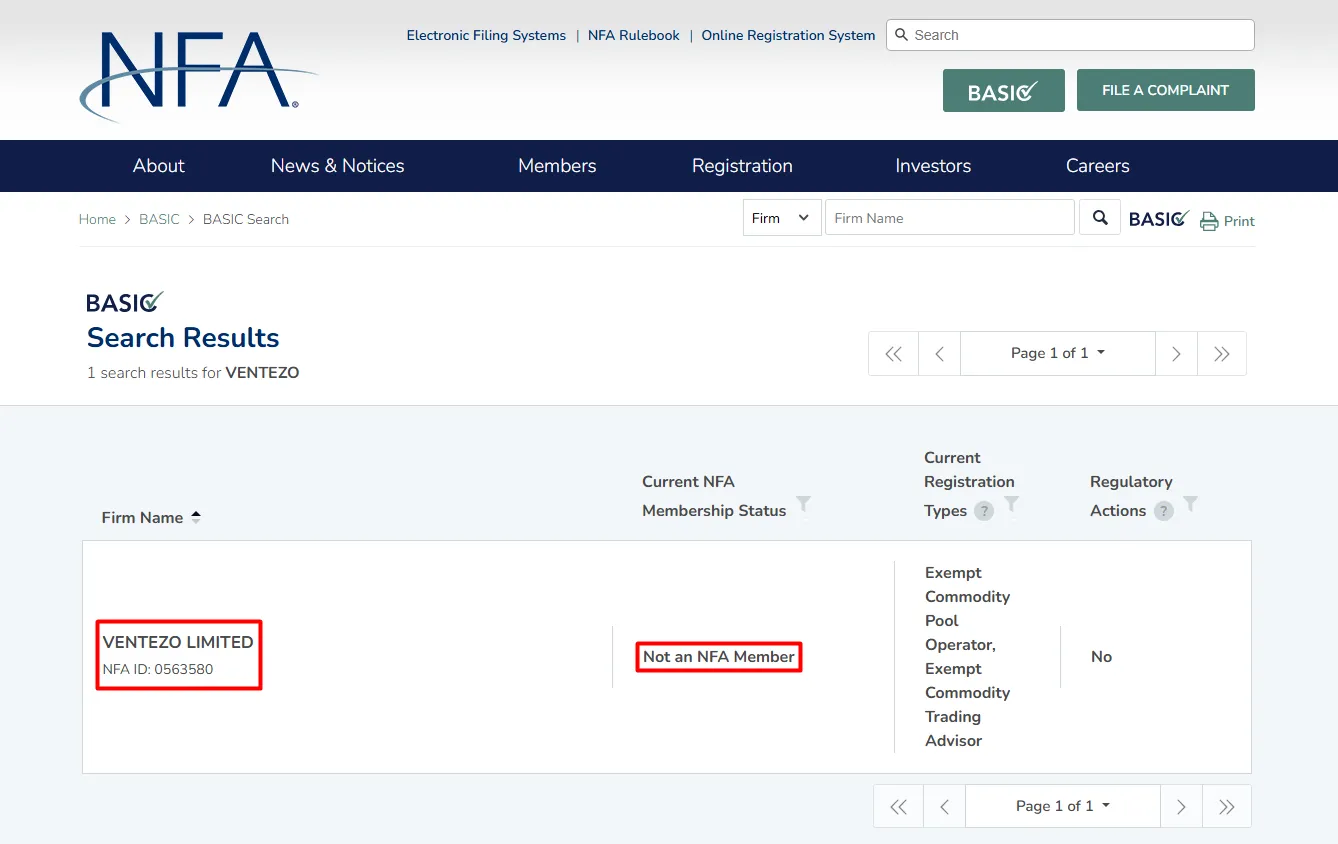Screen dimensions: 1338x844
Task: Open the bottom Page 1 of 1 dropdown
Action: 1063,806
